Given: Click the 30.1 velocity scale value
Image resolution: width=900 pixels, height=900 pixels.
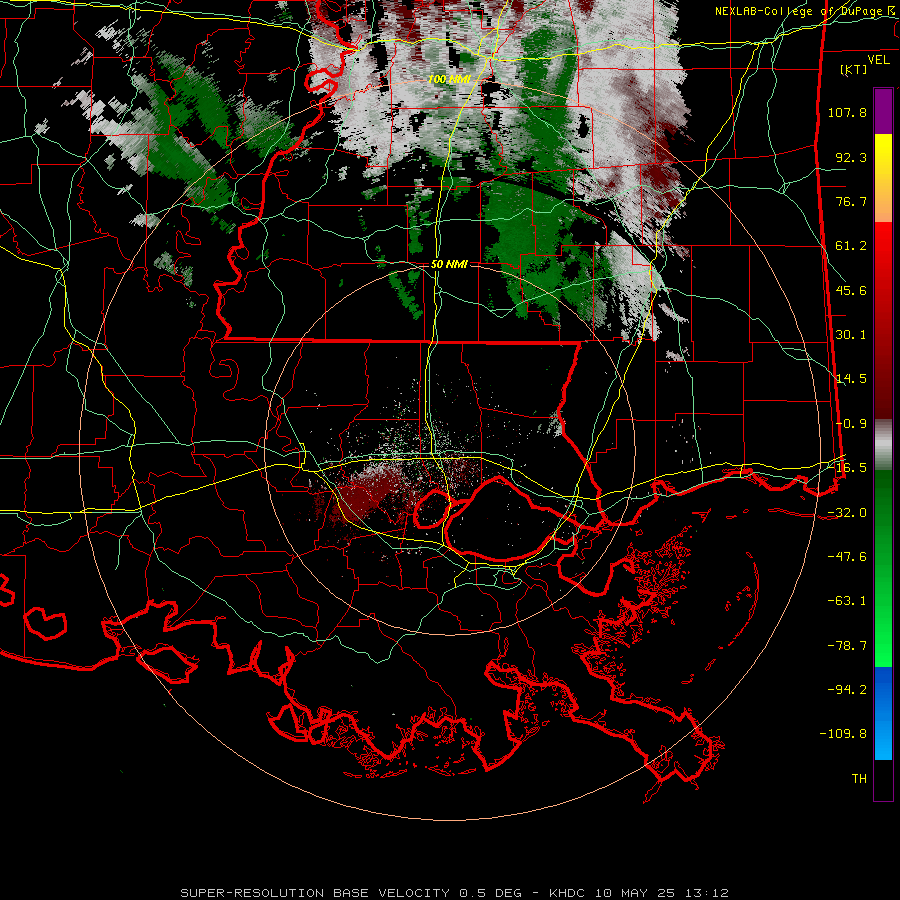Looking at the screenshot, I should [851, 335].
